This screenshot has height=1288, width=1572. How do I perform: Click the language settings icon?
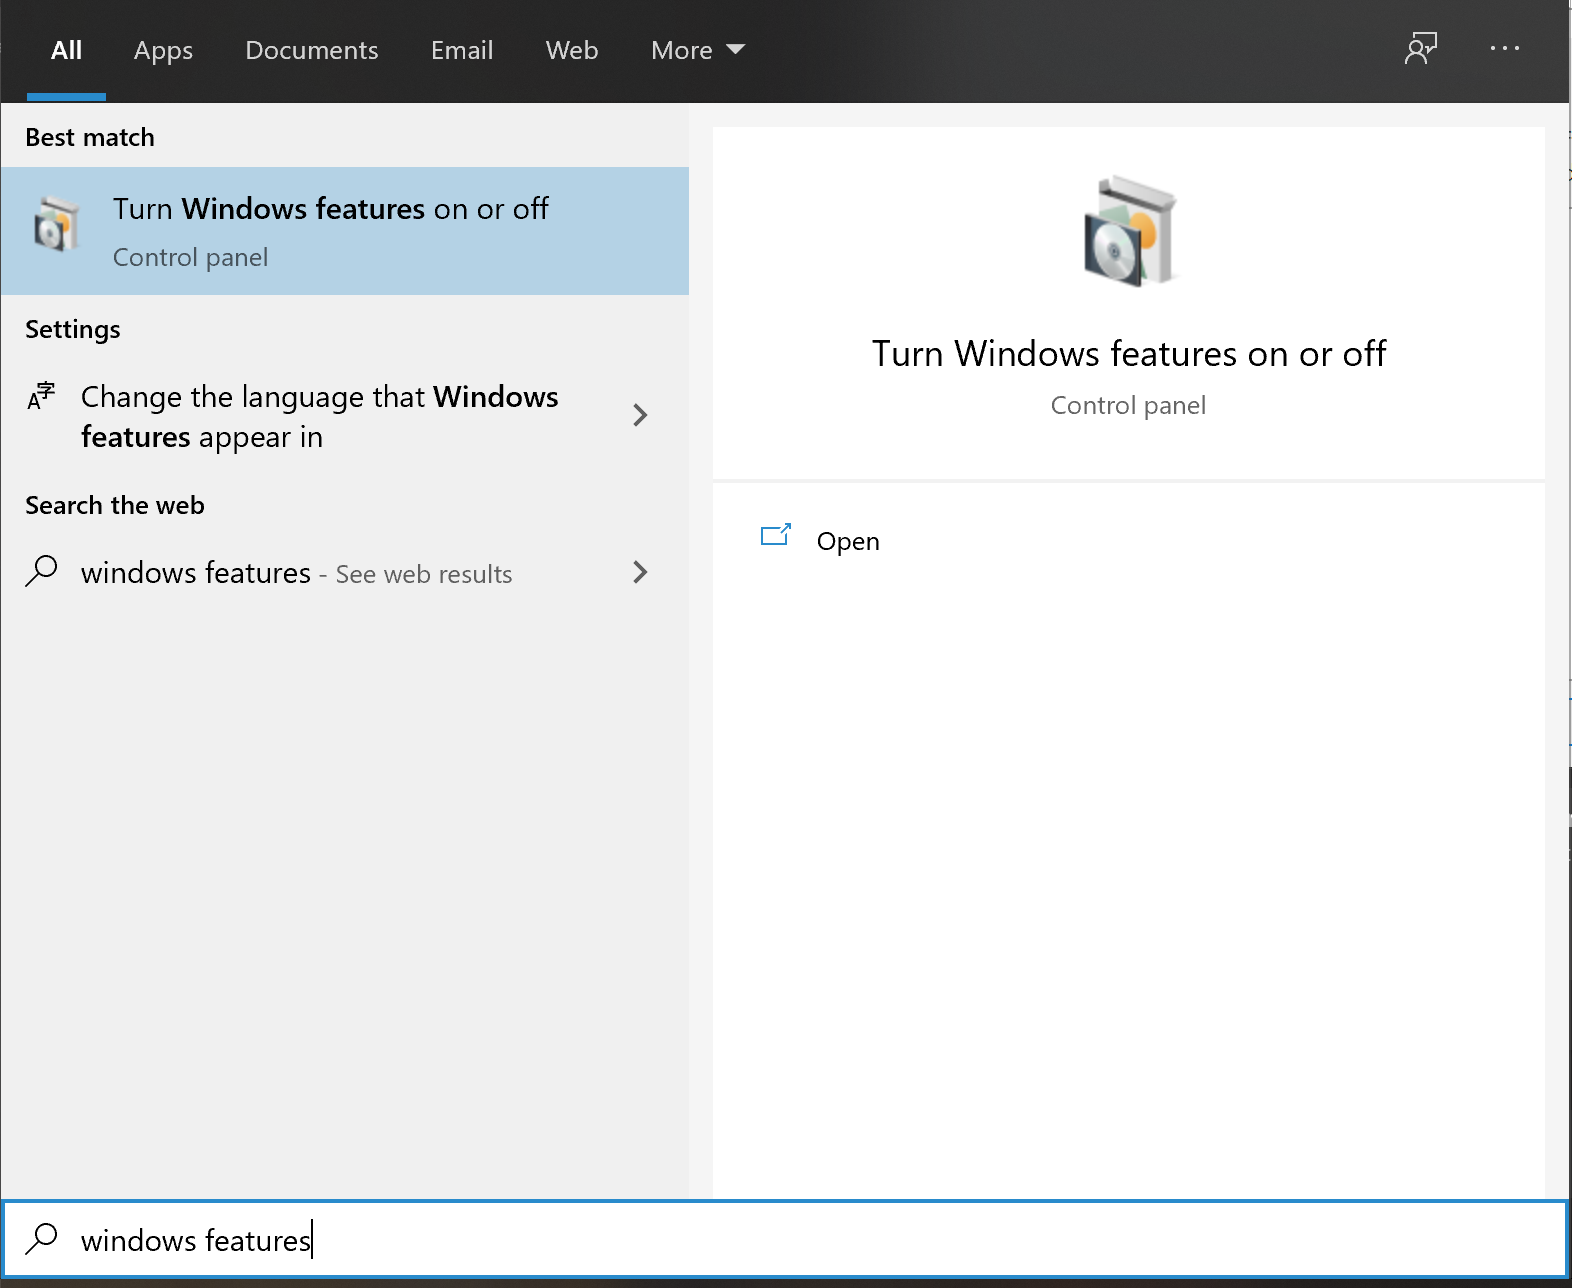click(41, 396)
